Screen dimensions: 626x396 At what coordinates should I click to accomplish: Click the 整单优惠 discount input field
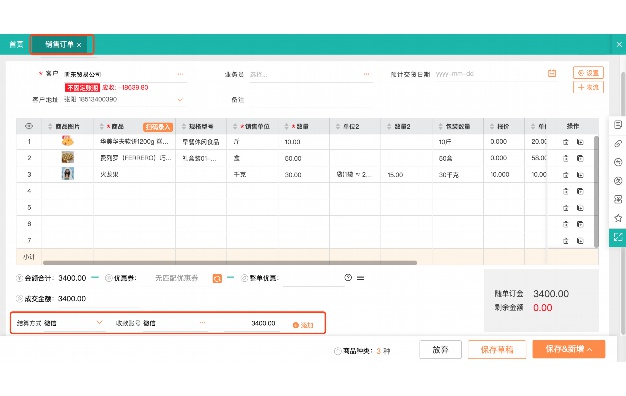(313, 278)
